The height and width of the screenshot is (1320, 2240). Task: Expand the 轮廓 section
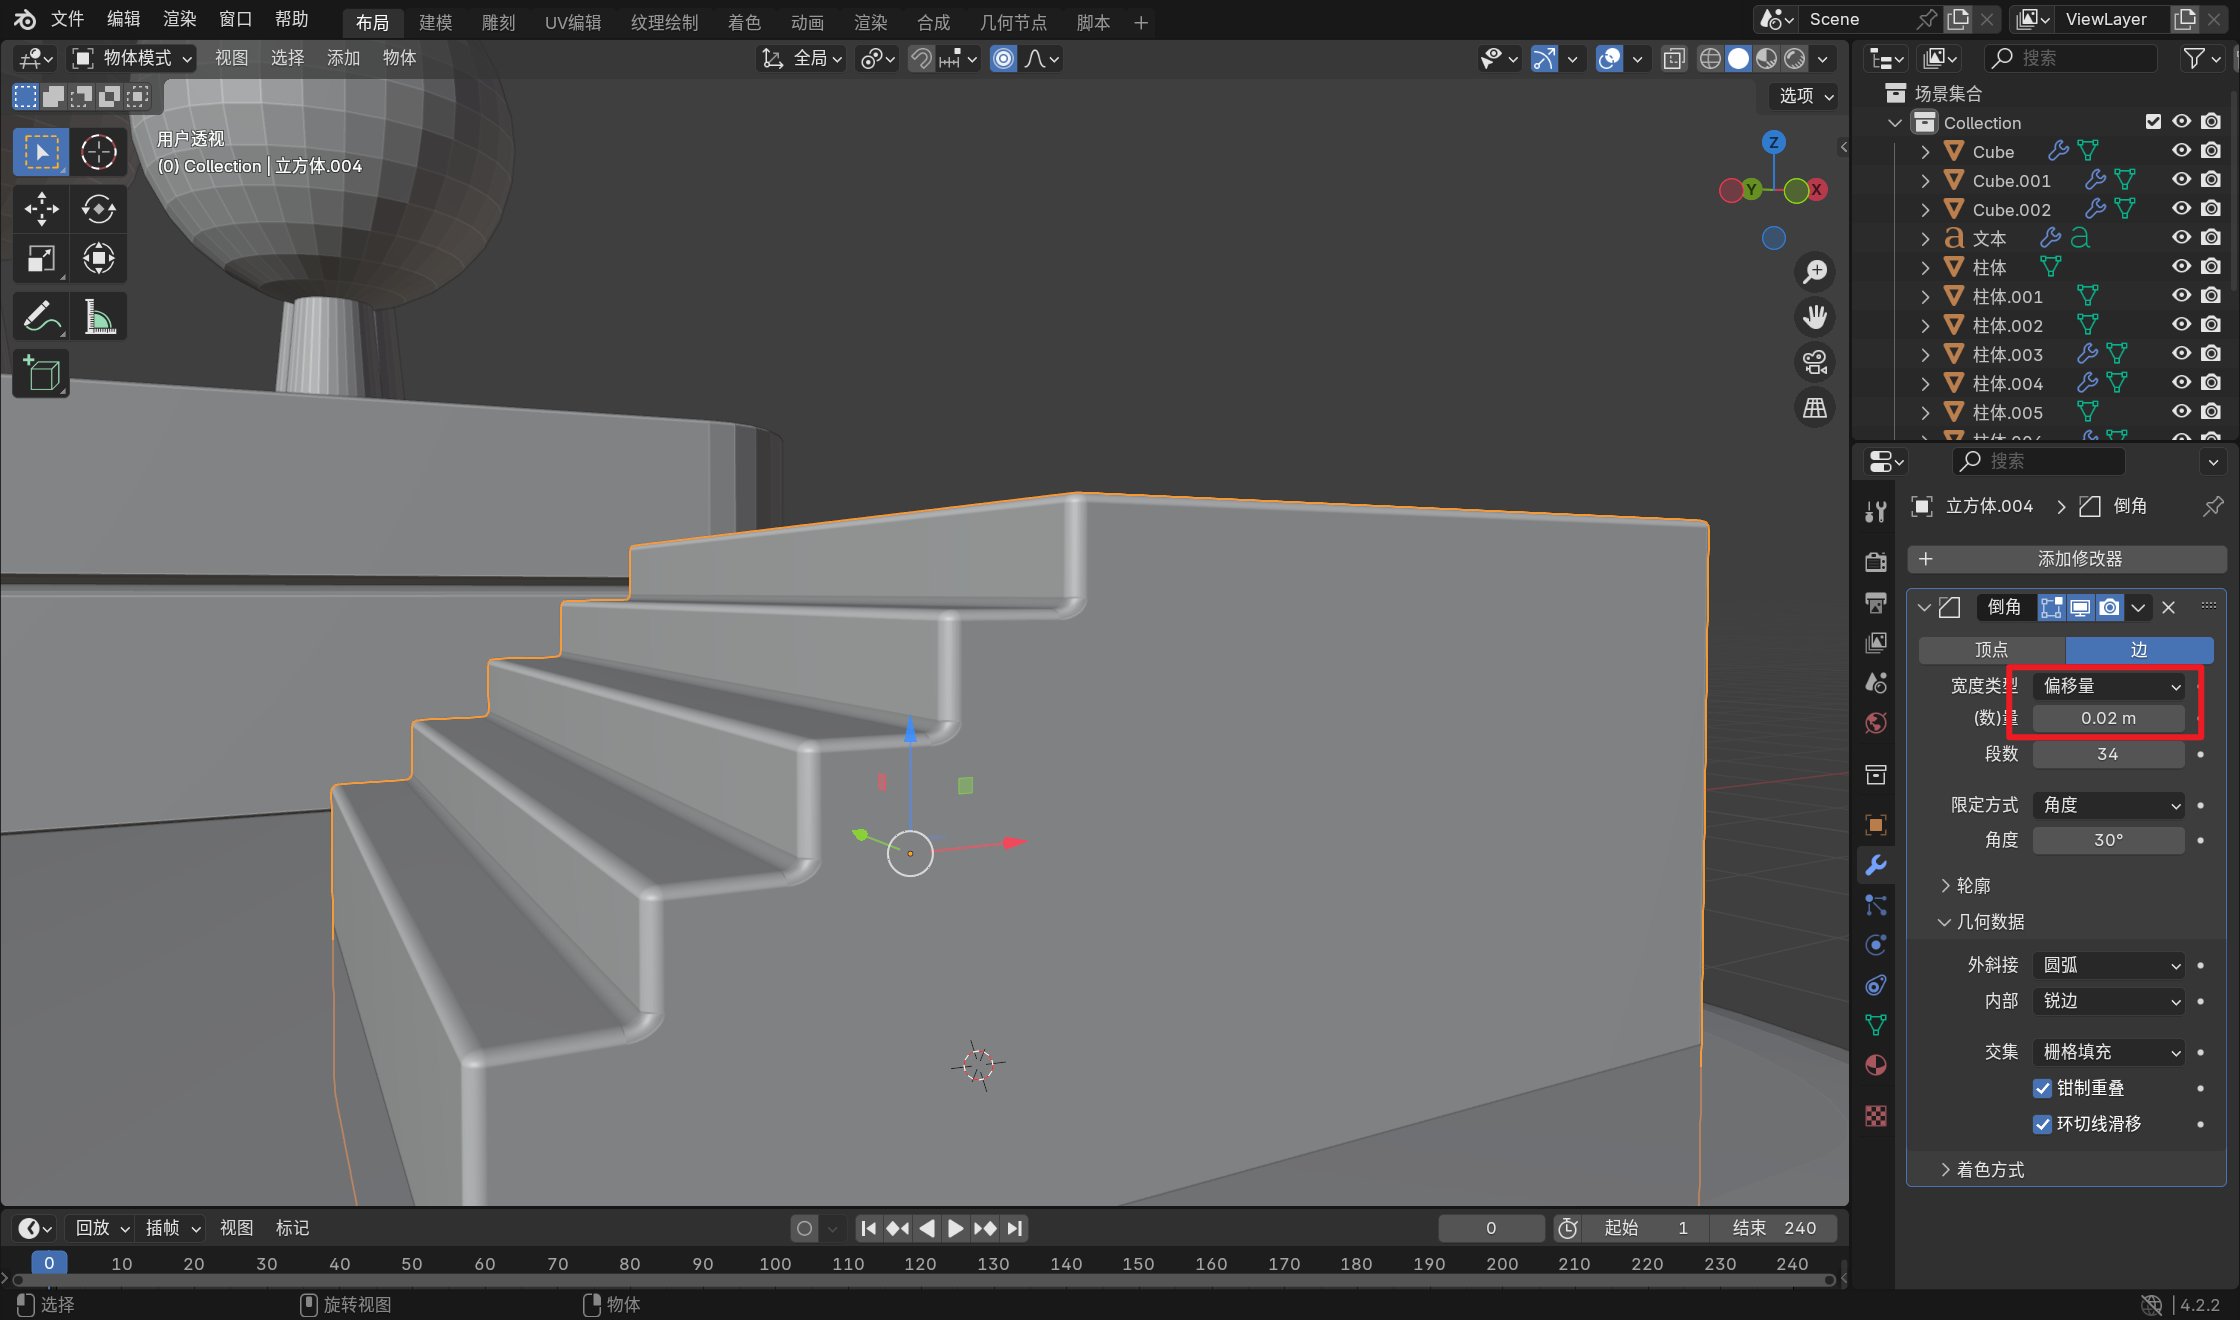coord(1972,886)
